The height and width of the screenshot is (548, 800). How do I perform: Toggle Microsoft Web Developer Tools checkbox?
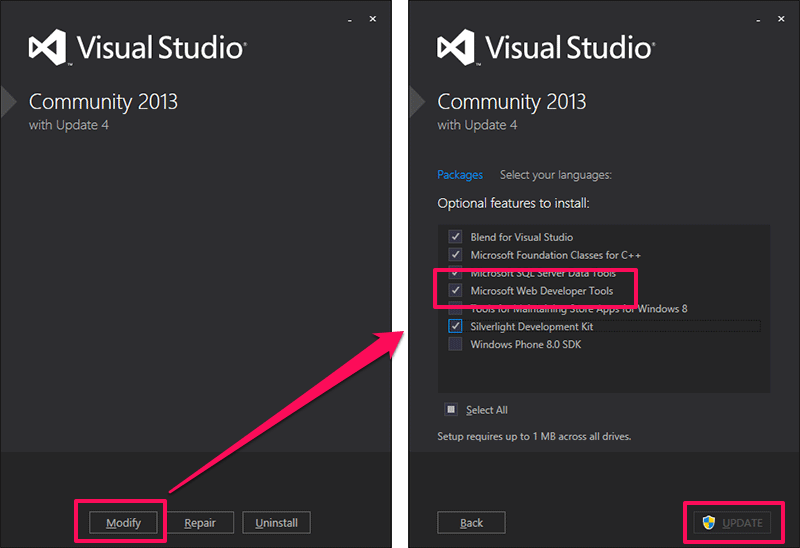456,291
